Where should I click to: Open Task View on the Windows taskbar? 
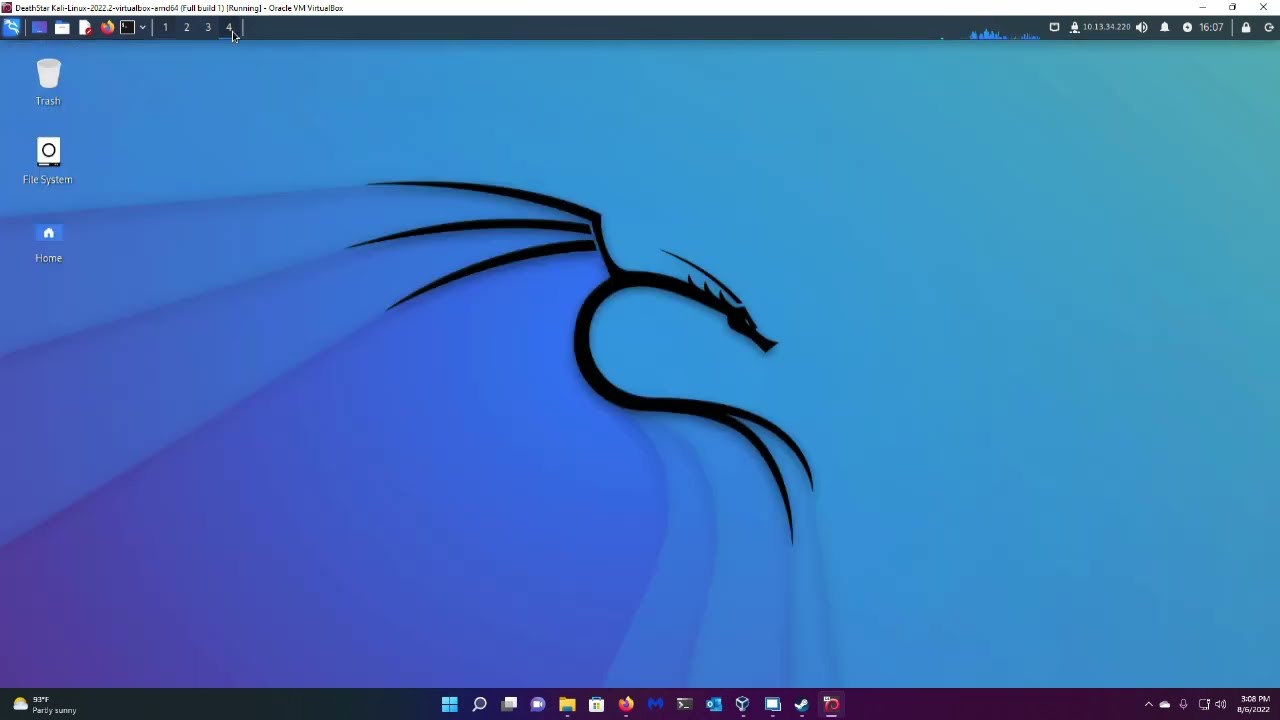point(508,705)
